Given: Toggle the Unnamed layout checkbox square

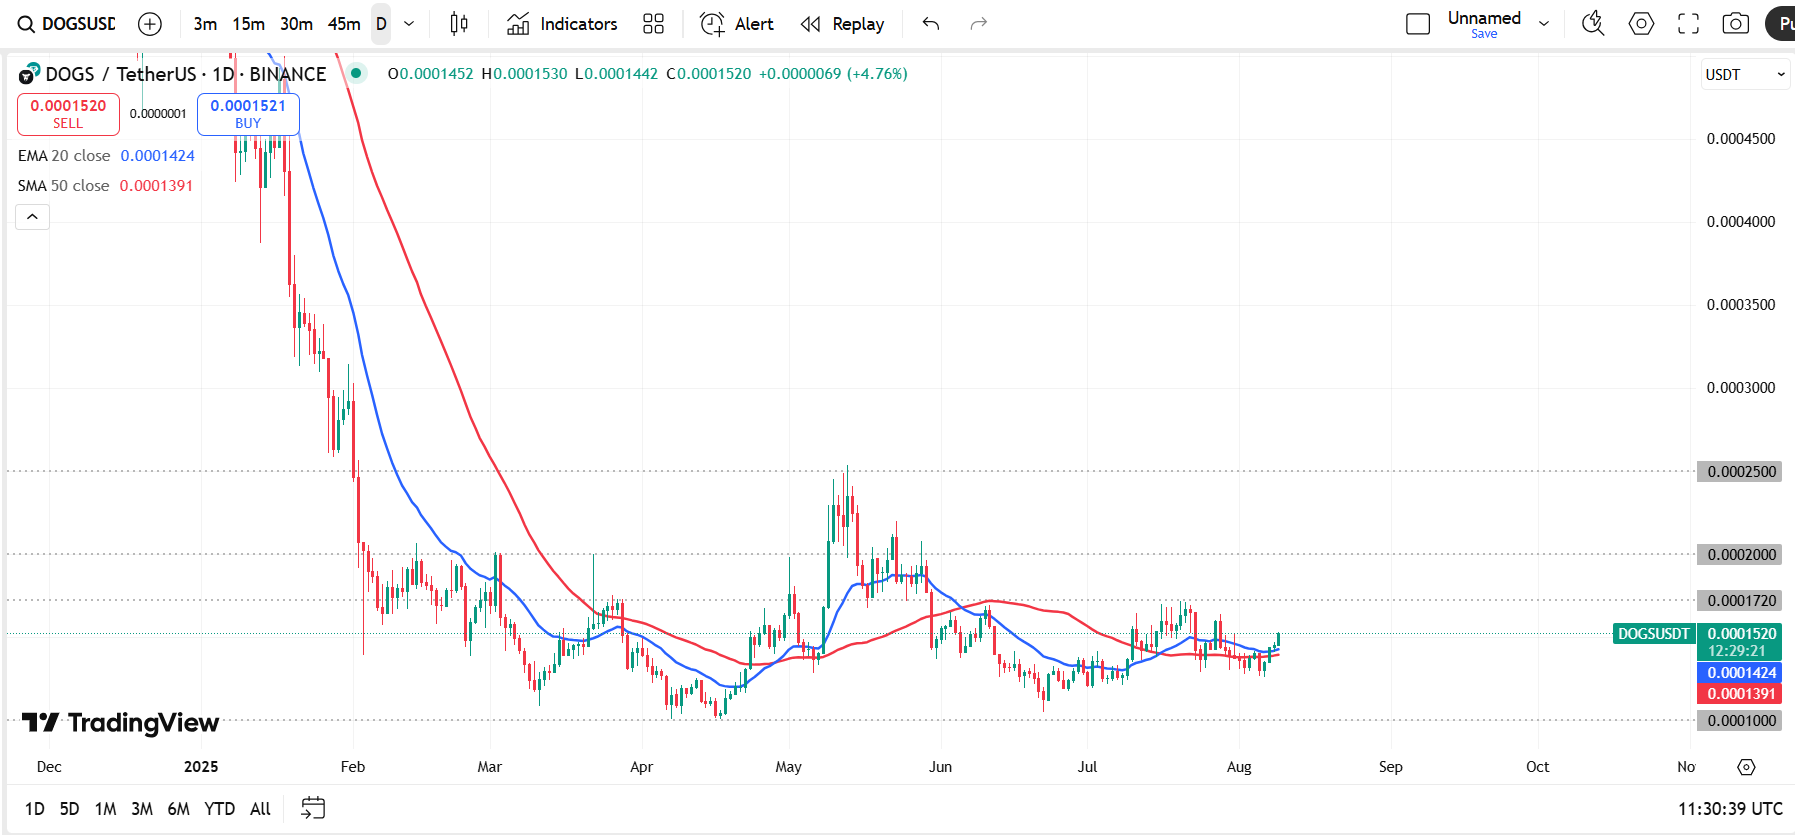Looking at the screenshot, I should (1418, 24).
